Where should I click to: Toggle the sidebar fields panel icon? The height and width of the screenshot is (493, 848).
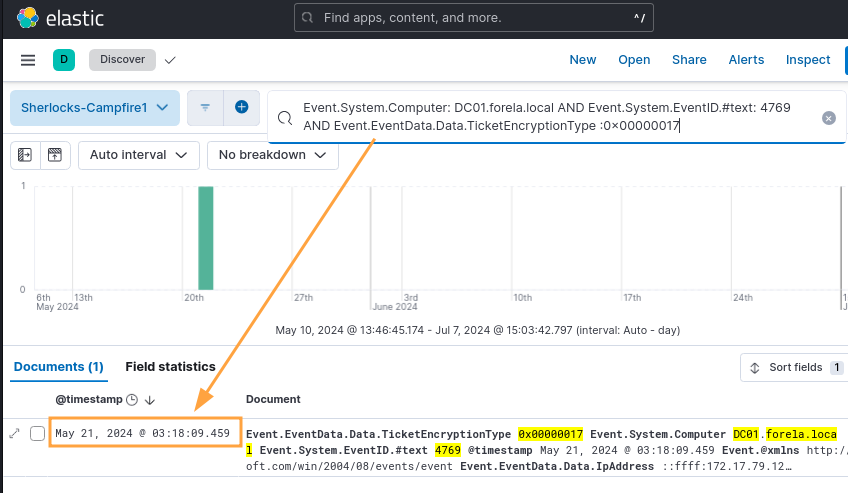point(26,155)
